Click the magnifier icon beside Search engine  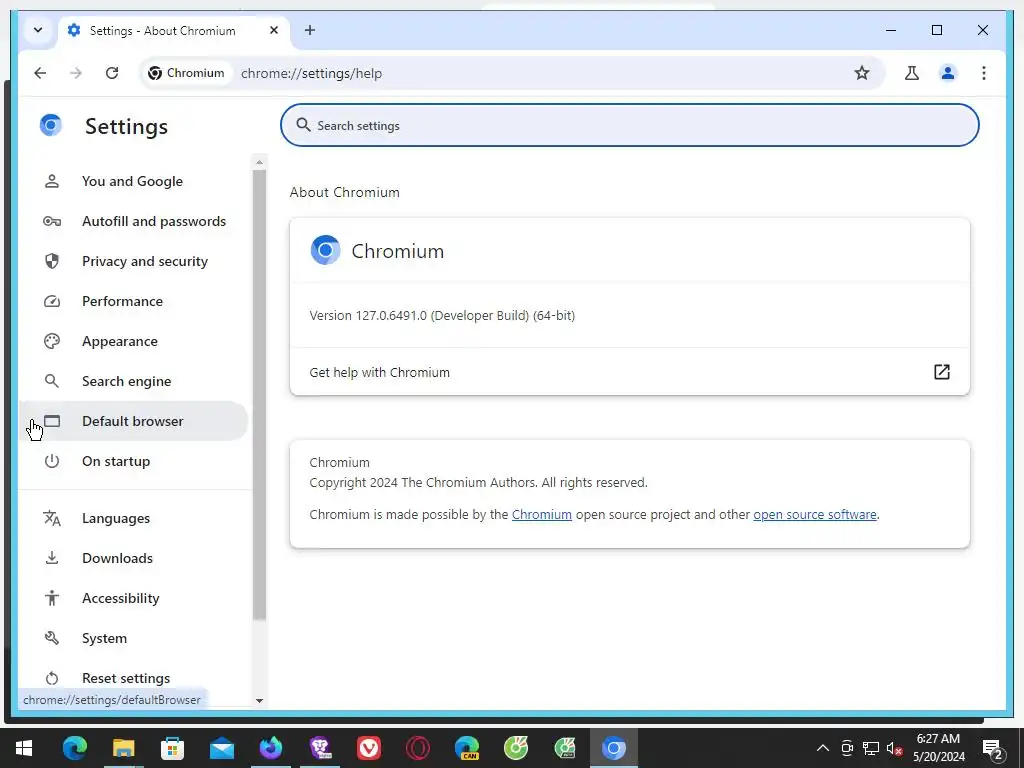(52, 381)
